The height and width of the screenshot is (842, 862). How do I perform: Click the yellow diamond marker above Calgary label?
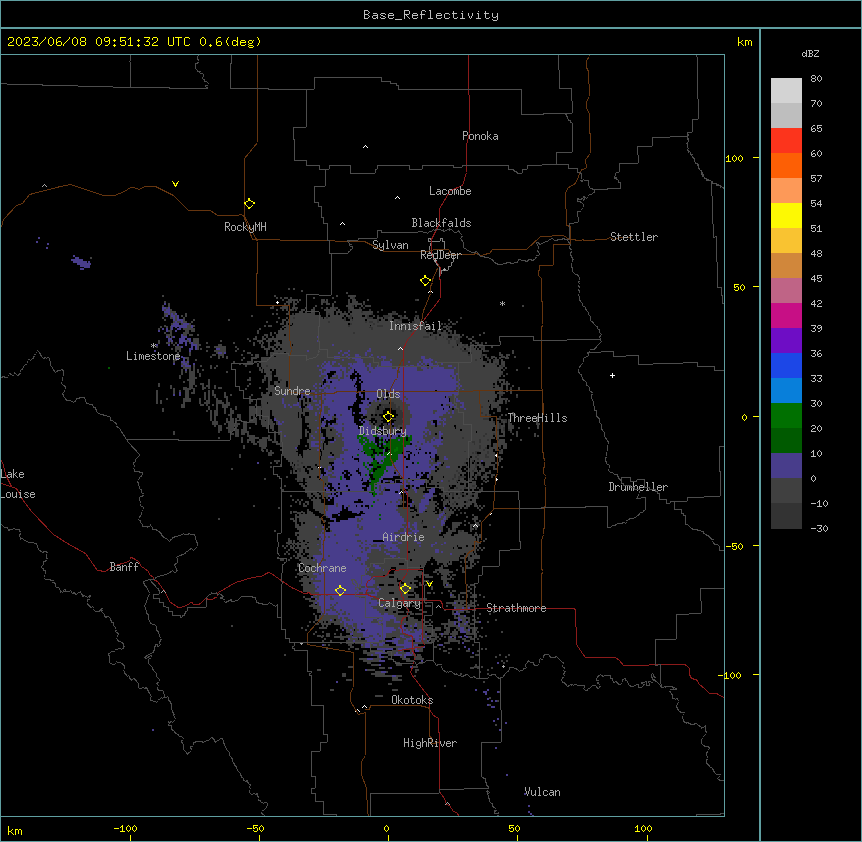(405, 589)
